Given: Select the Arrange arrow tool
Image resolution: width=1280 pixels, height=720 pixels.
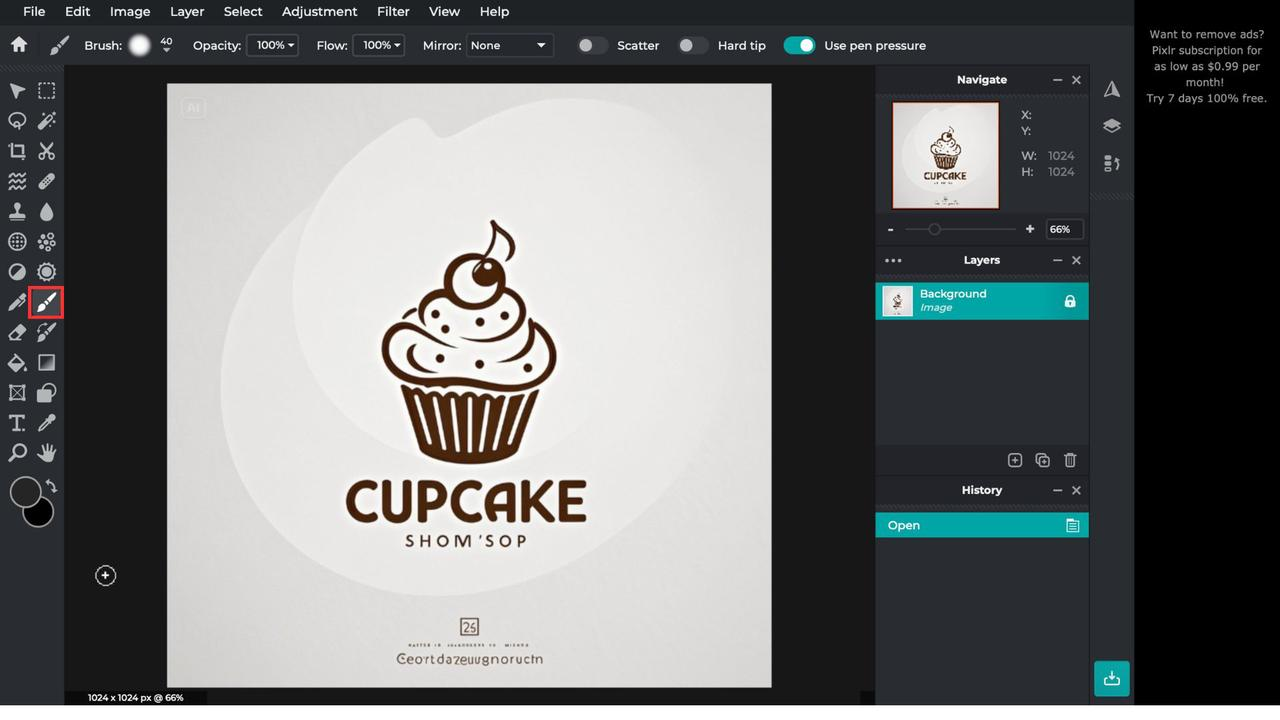Looking at the screenshot, I should (17, 91).
